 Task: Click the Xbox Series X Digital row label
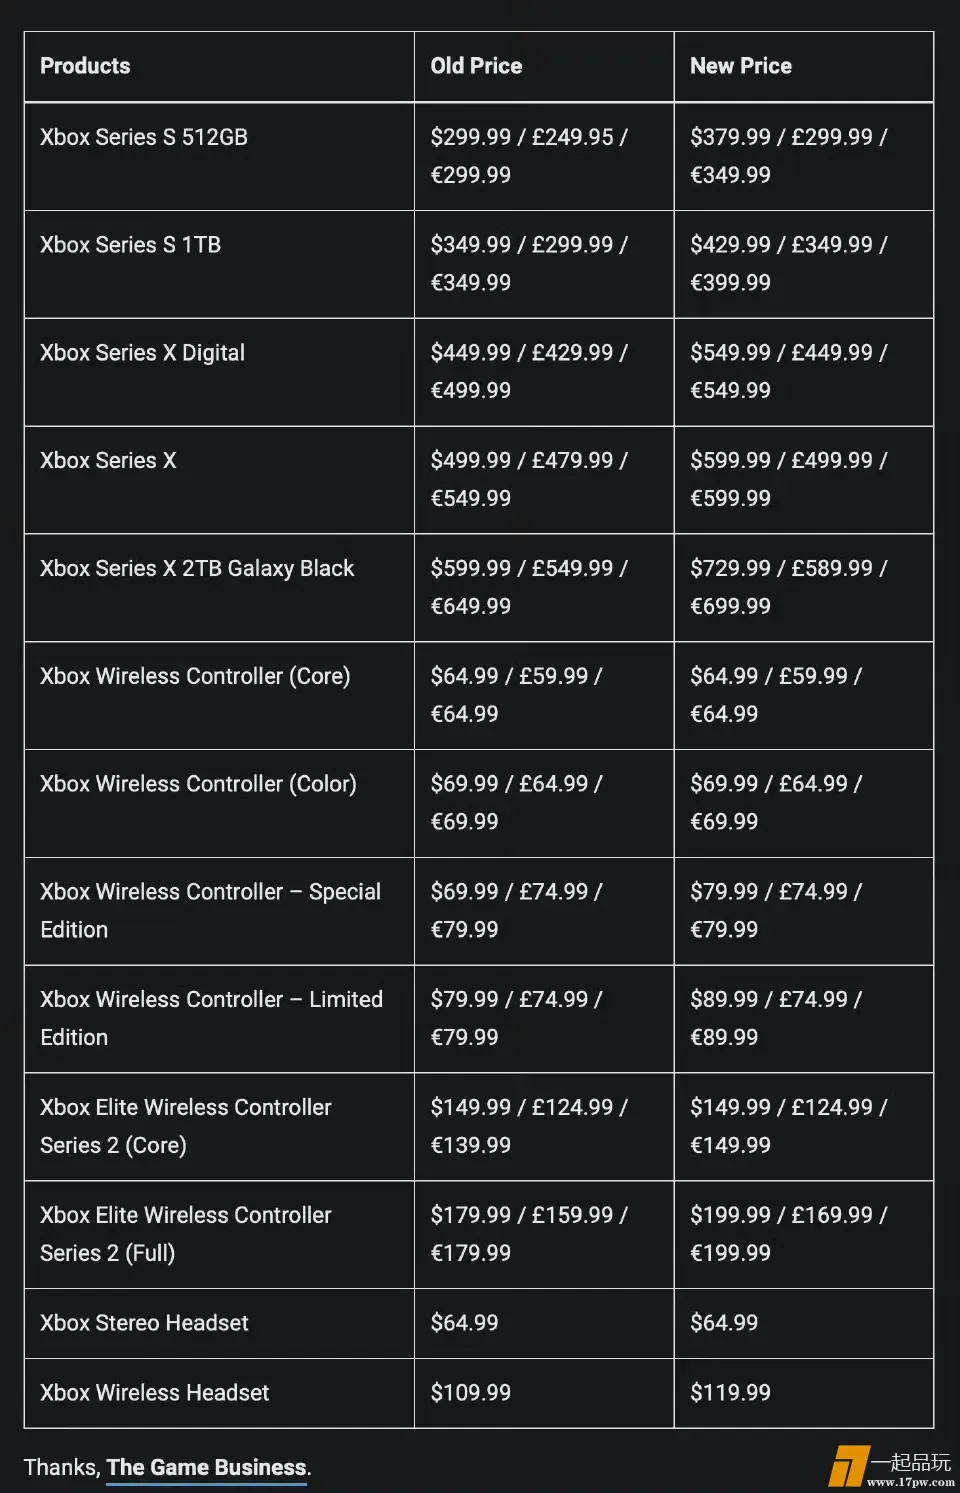pos(142,353)
